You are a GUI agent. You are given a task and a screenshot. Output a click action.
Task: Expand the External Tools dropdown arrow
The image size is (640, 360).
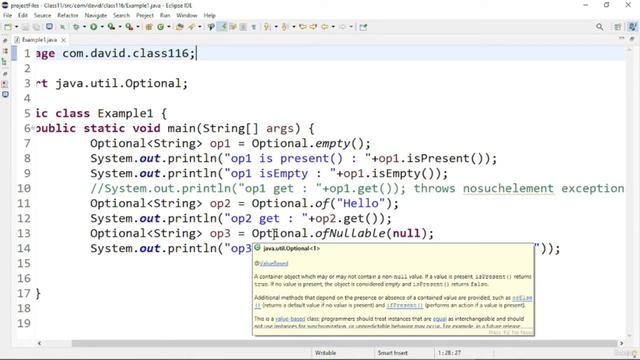click(x=138, y=27)
